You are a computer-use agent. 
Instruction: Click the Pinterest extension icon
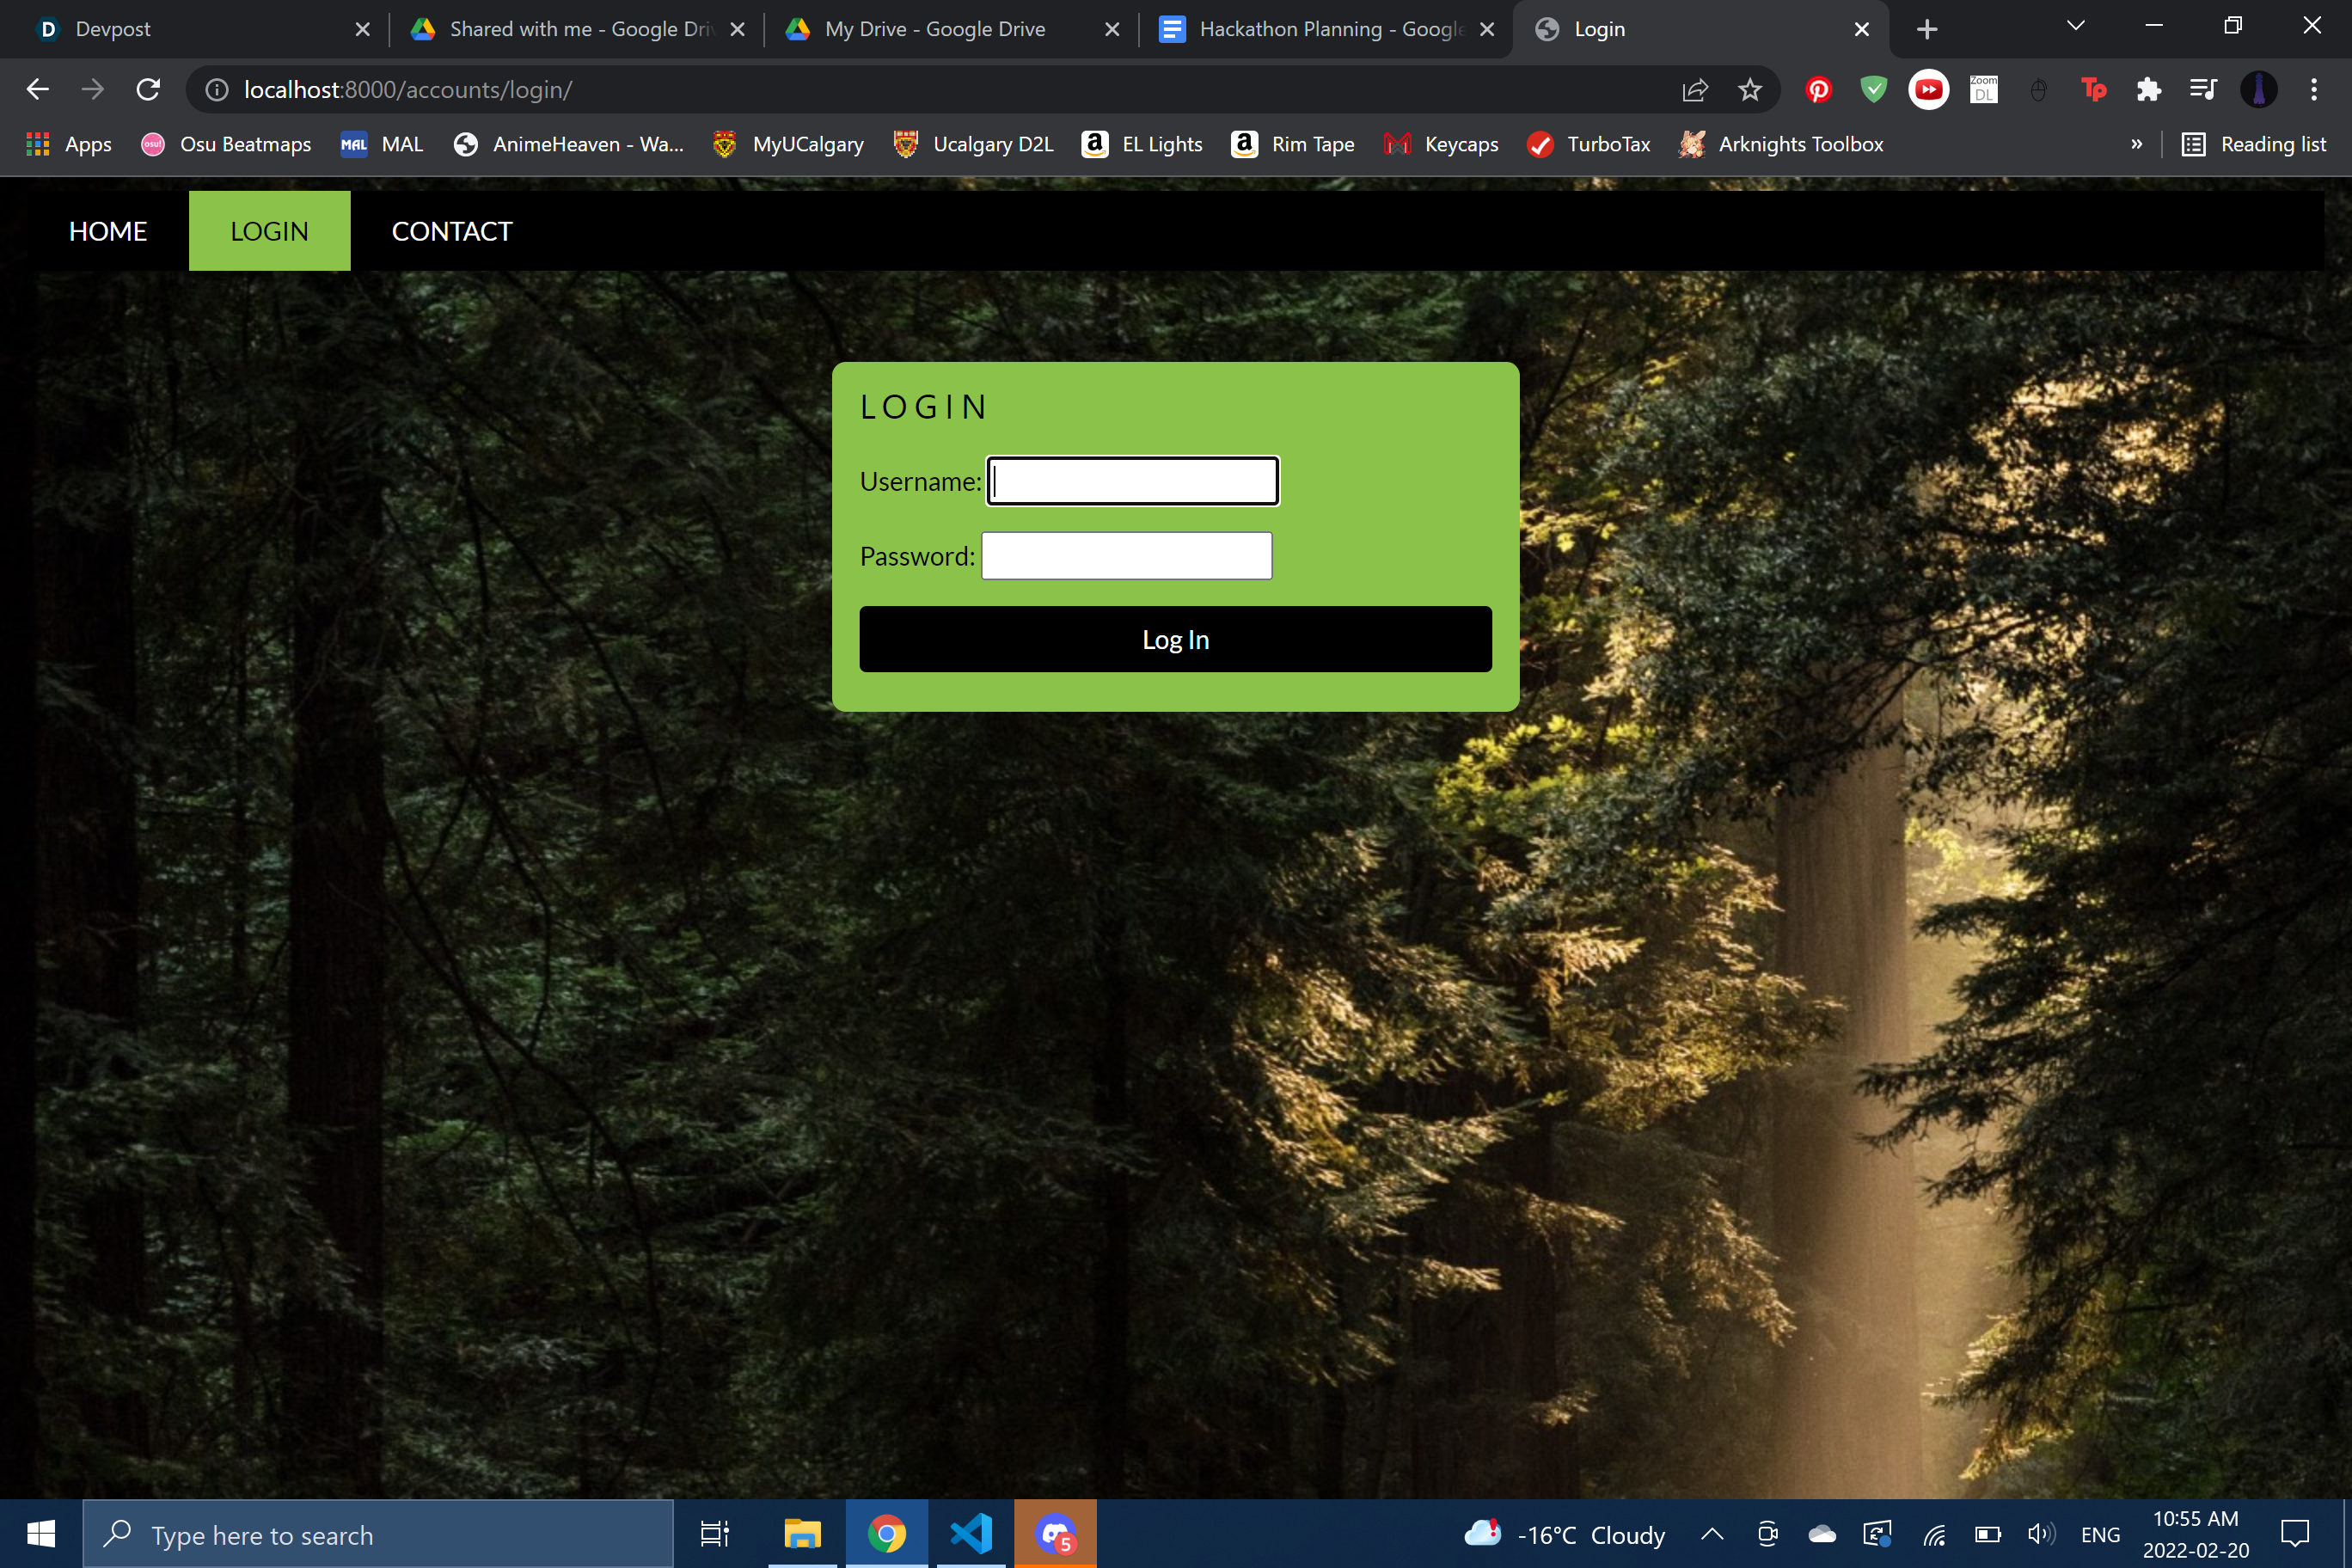(1818, 90)
